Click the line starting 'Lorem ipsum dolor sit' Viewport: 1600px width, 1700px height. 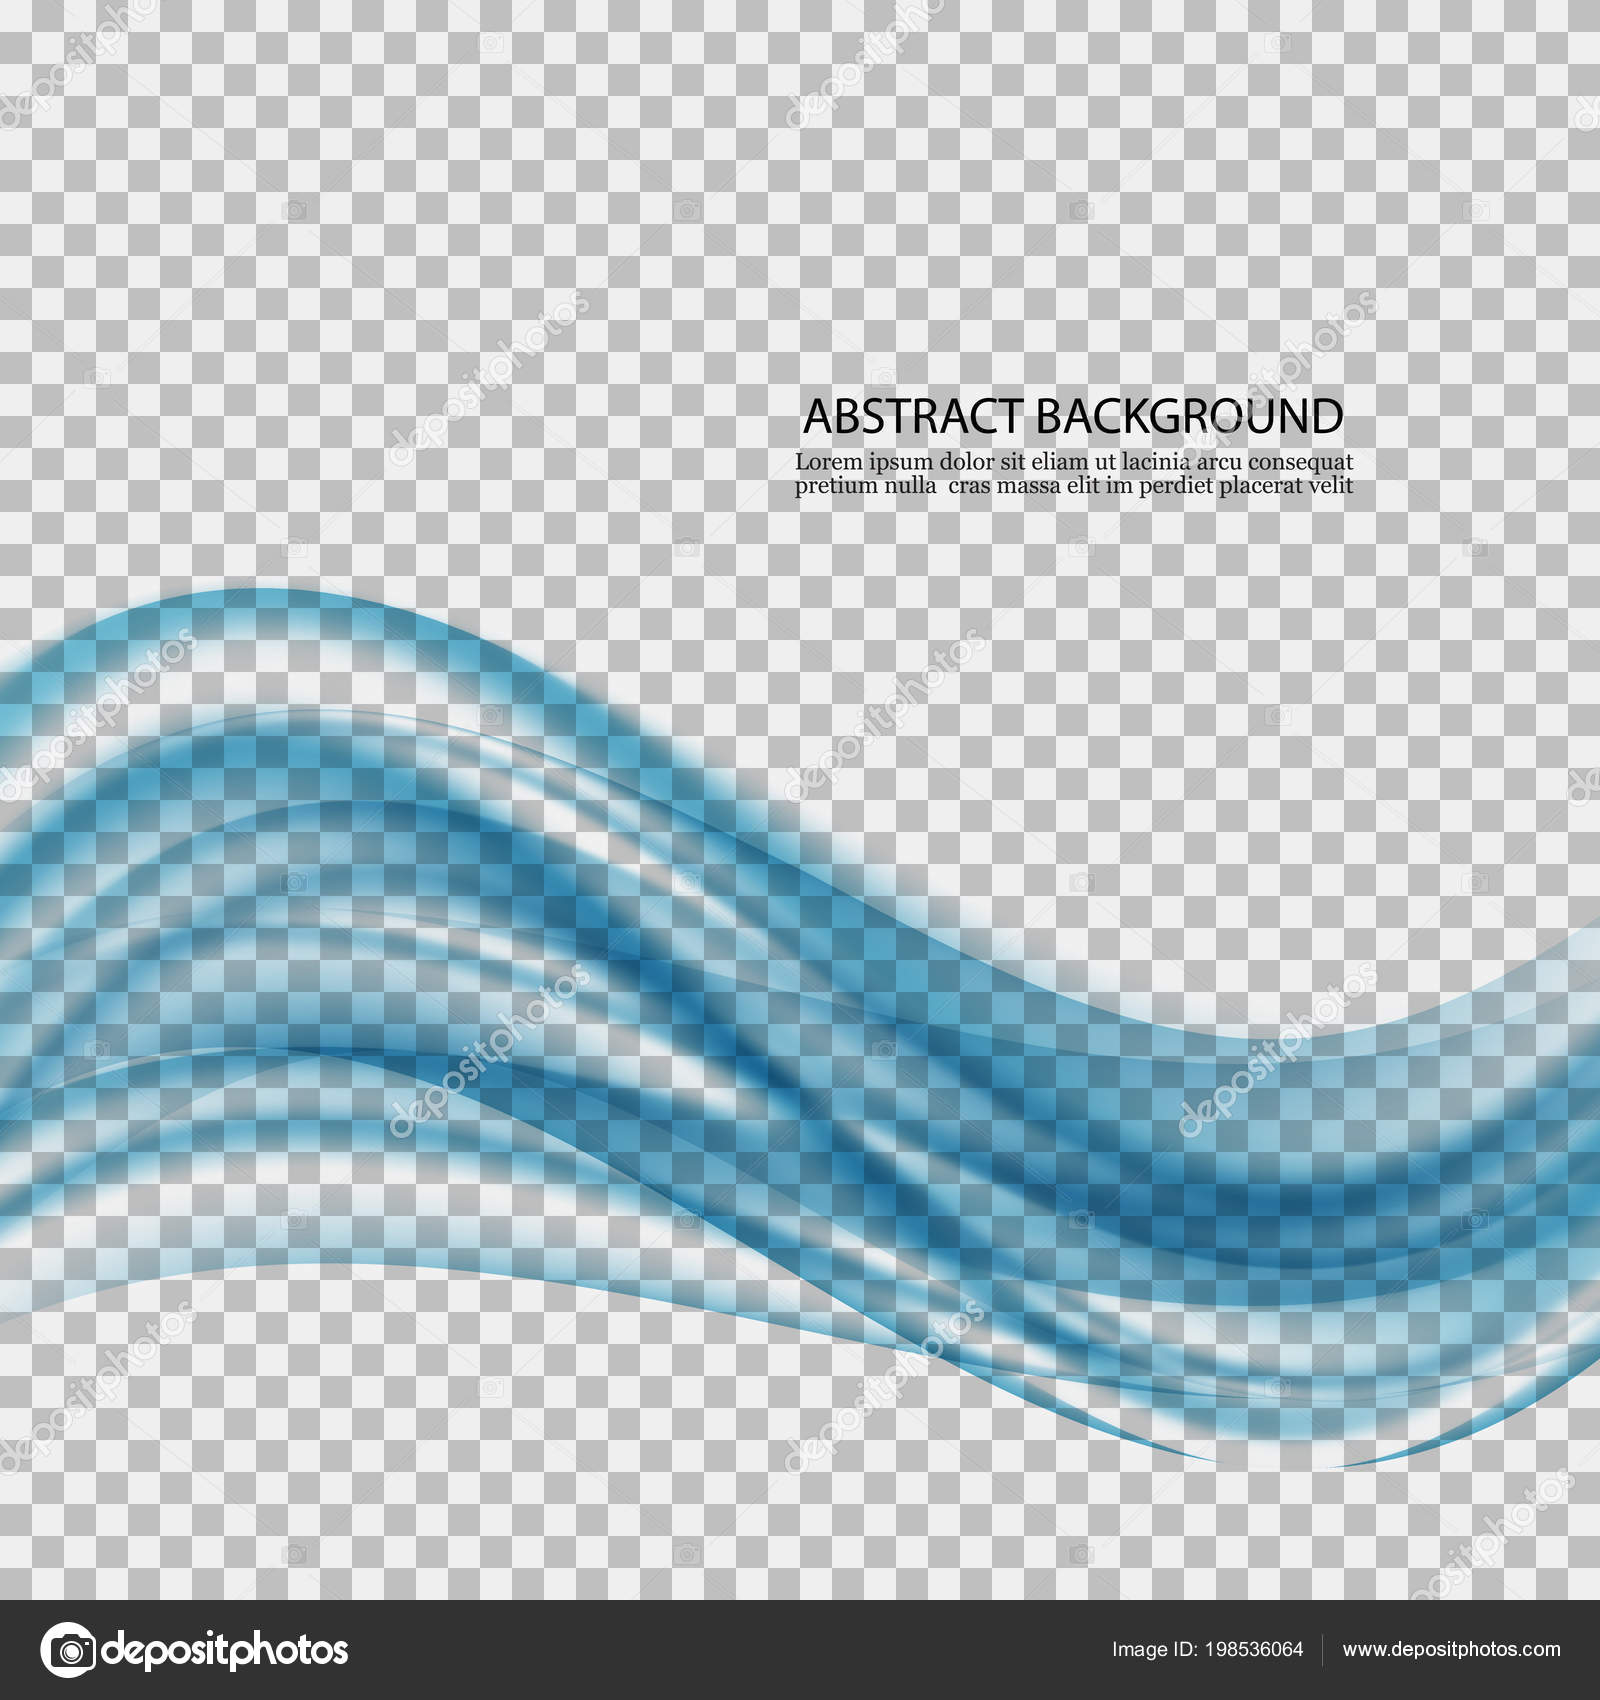click(1074, 463)
